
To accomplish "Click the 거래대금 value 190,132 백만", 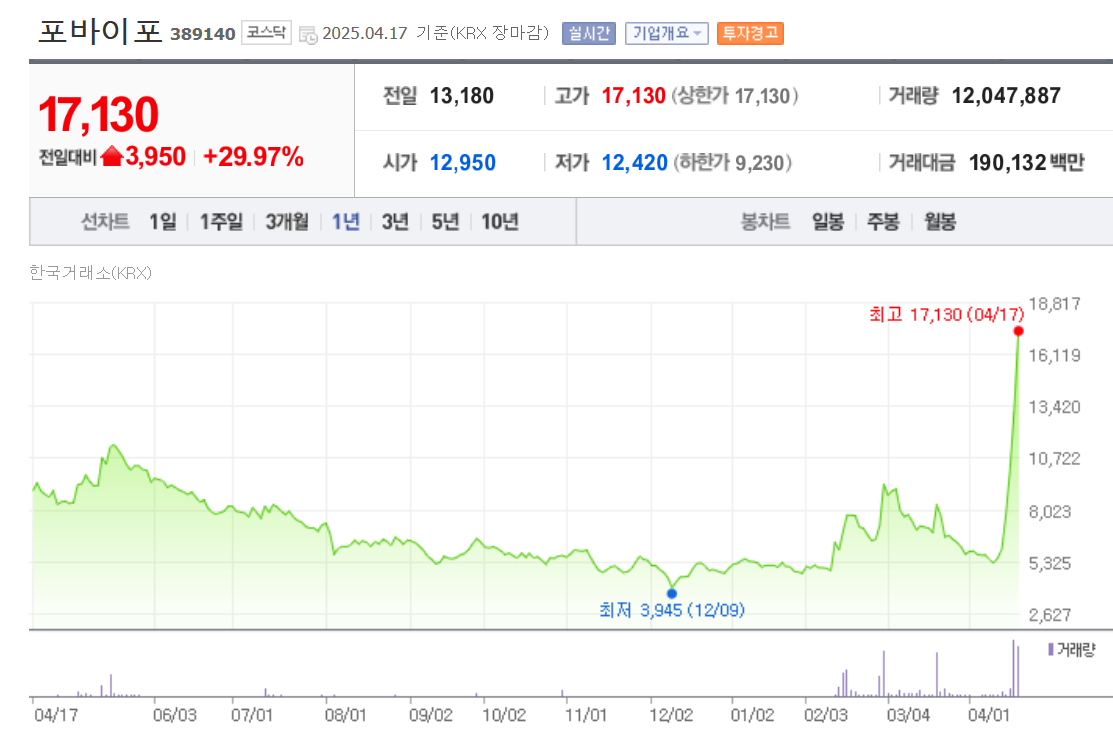I will pos(1026,163).
